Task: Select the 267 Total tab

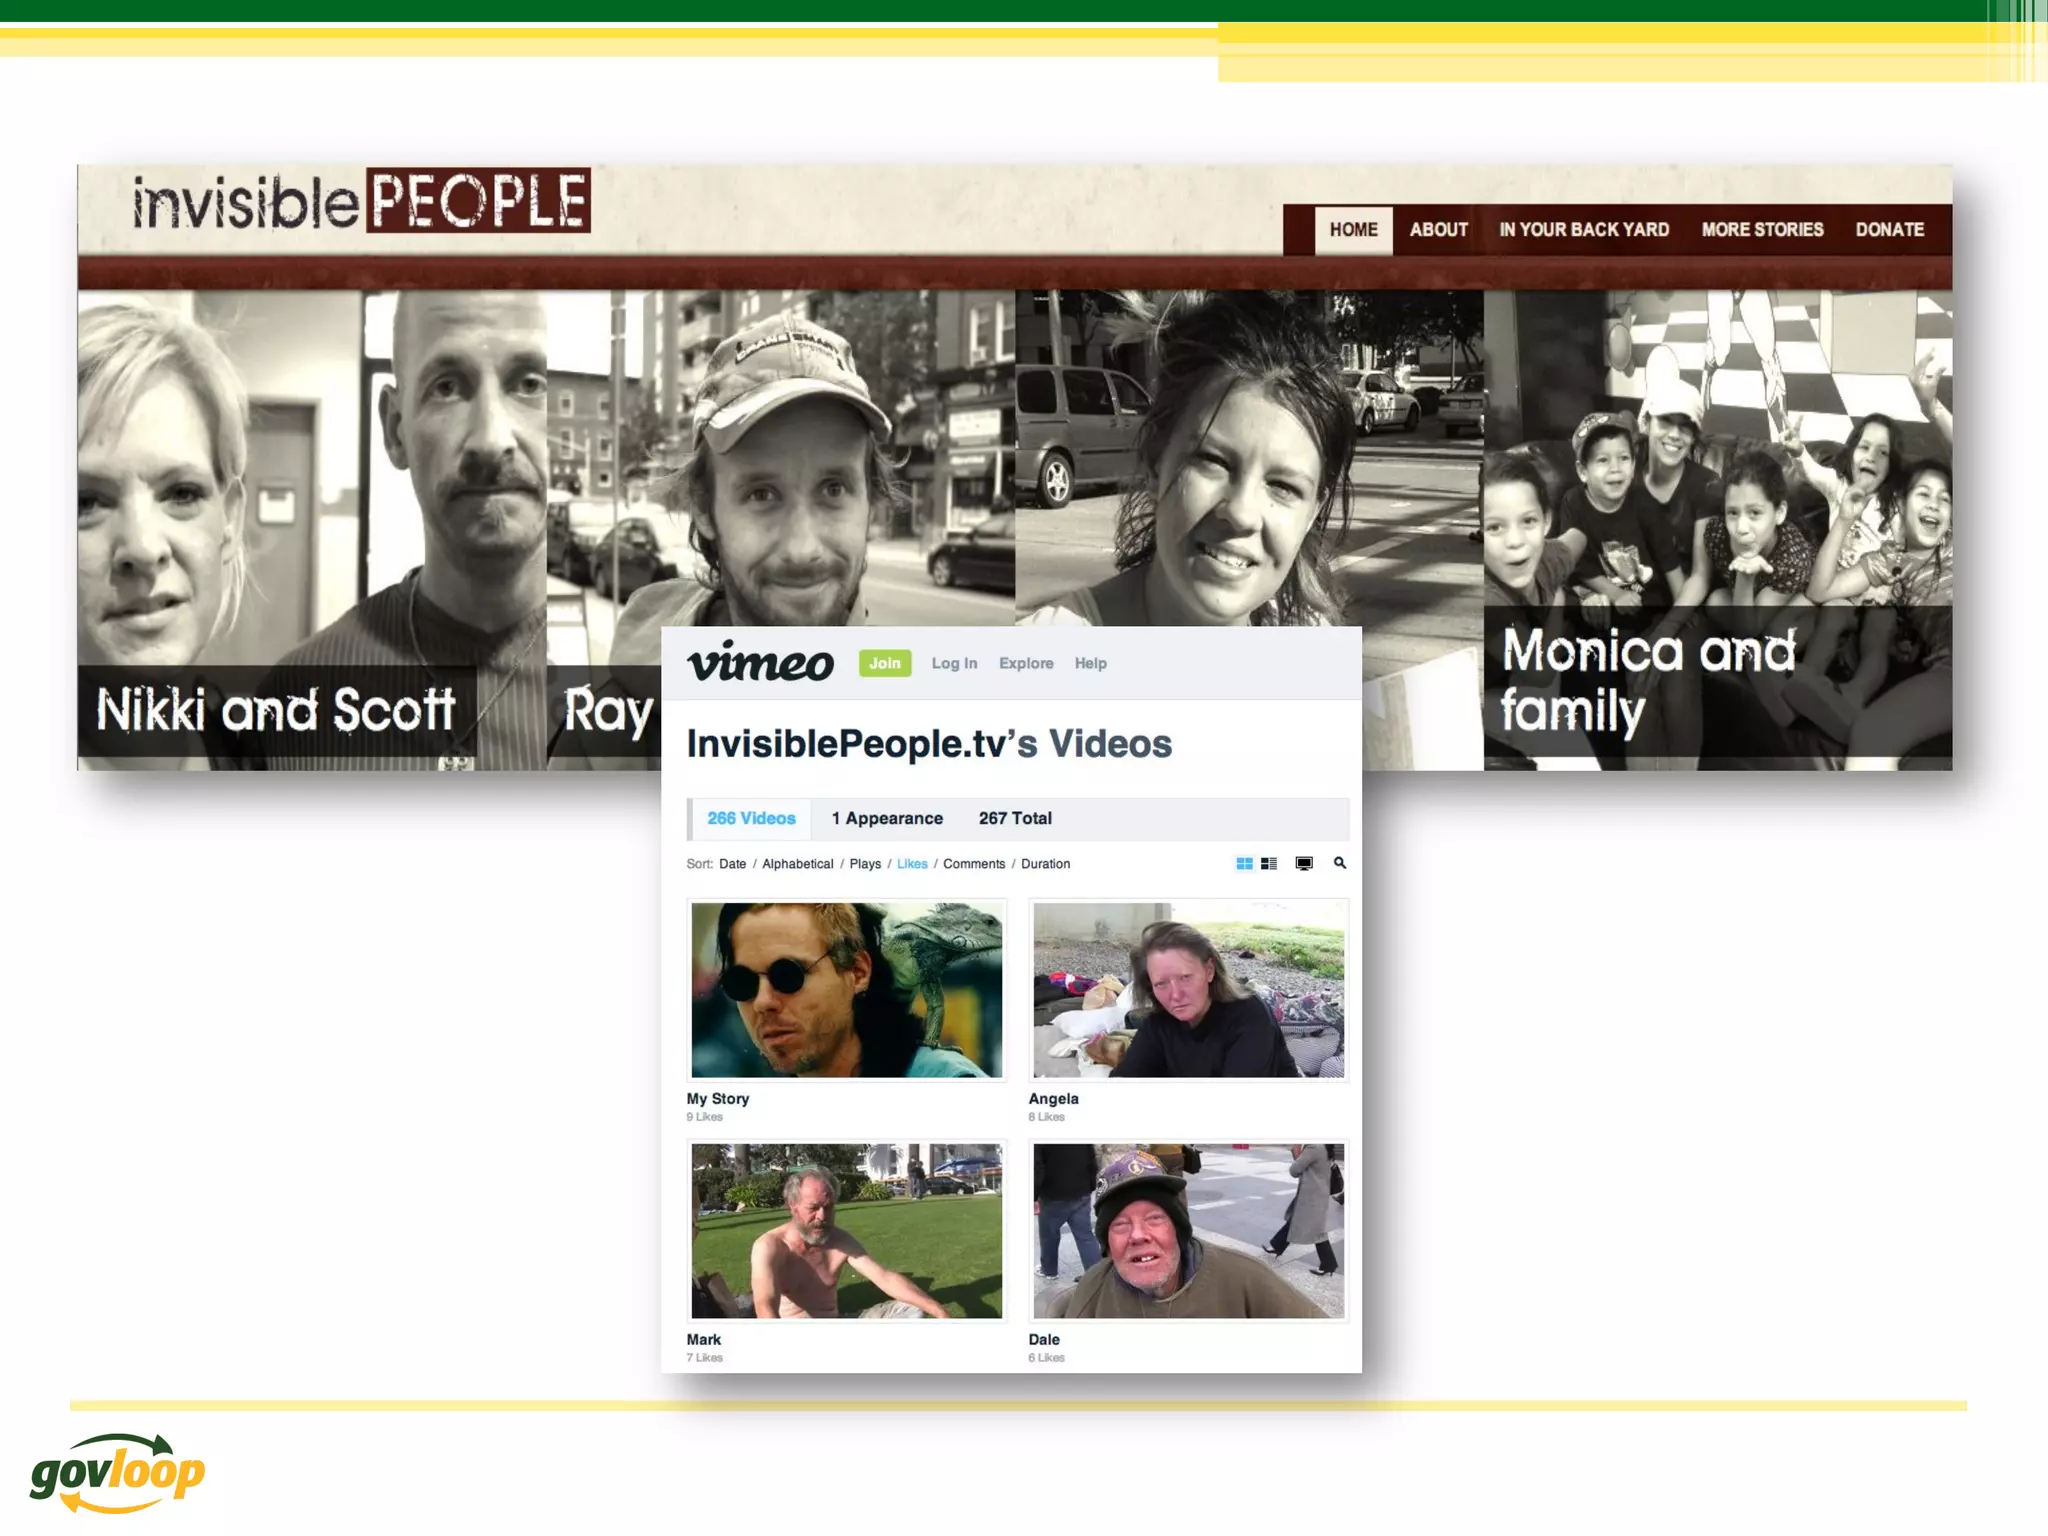Action: pyautogui.click(x=1015, y=818)
